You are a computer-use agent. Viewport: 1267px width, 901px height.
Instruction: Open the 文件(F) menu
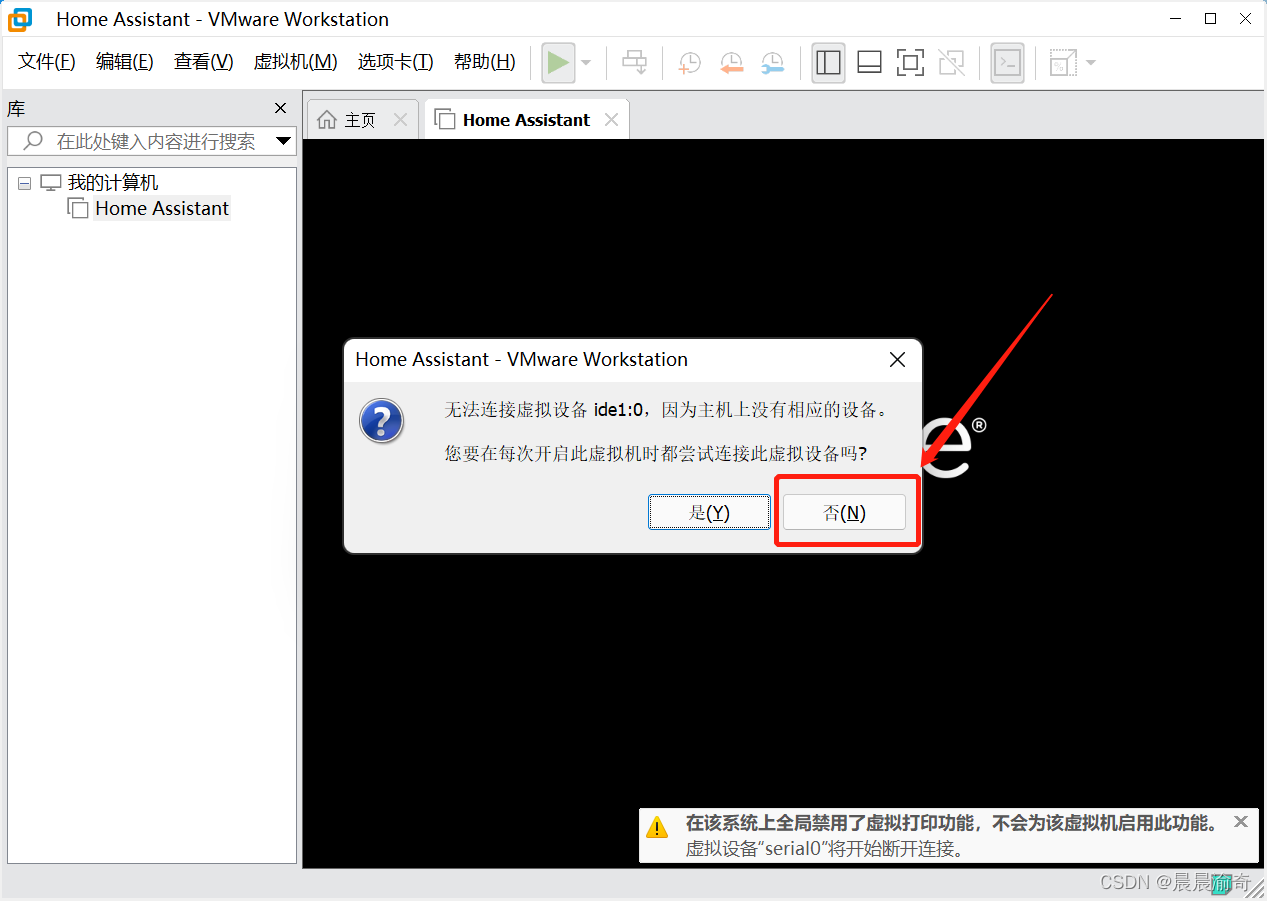[47, 62]
